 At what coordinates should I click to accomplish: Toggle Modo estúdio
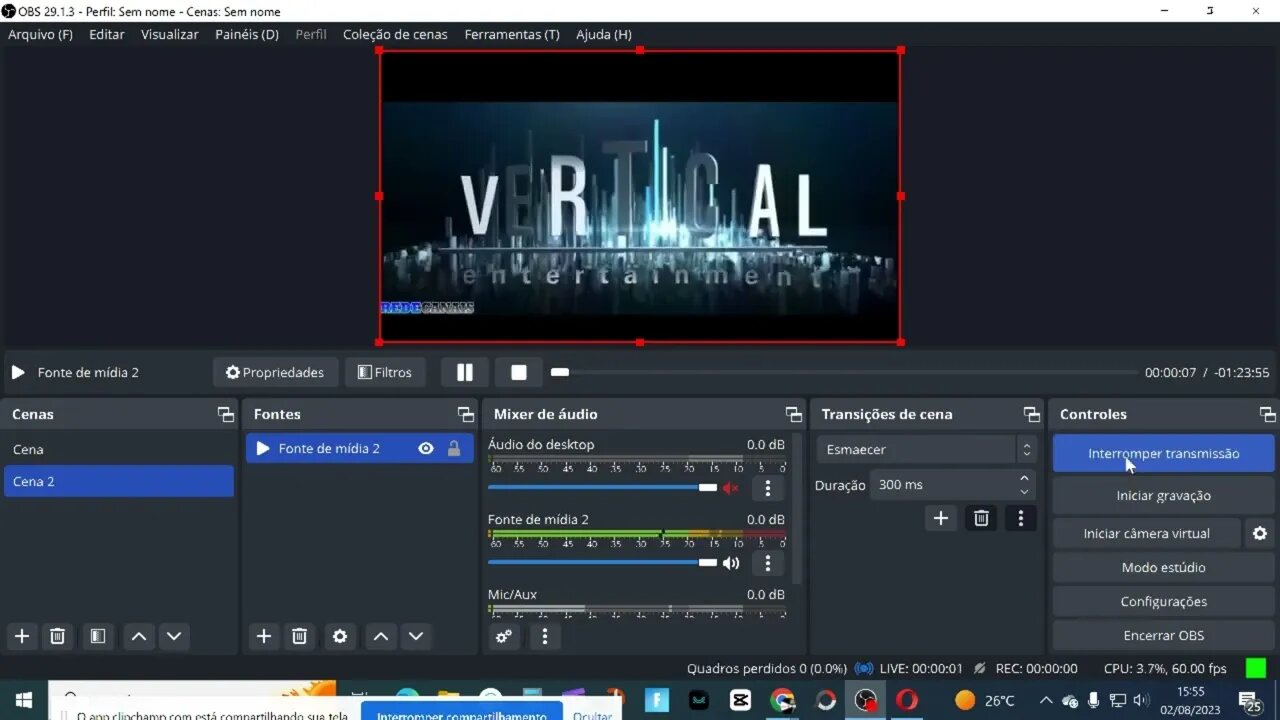pos(1164,567)
